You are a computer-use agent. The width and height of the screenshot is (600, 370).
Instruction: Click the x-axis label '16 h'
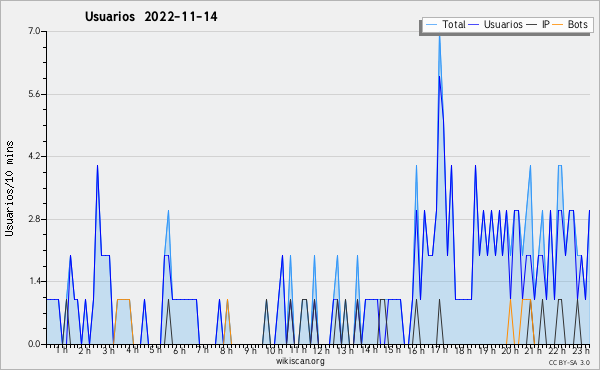click(x=416, y=350)
